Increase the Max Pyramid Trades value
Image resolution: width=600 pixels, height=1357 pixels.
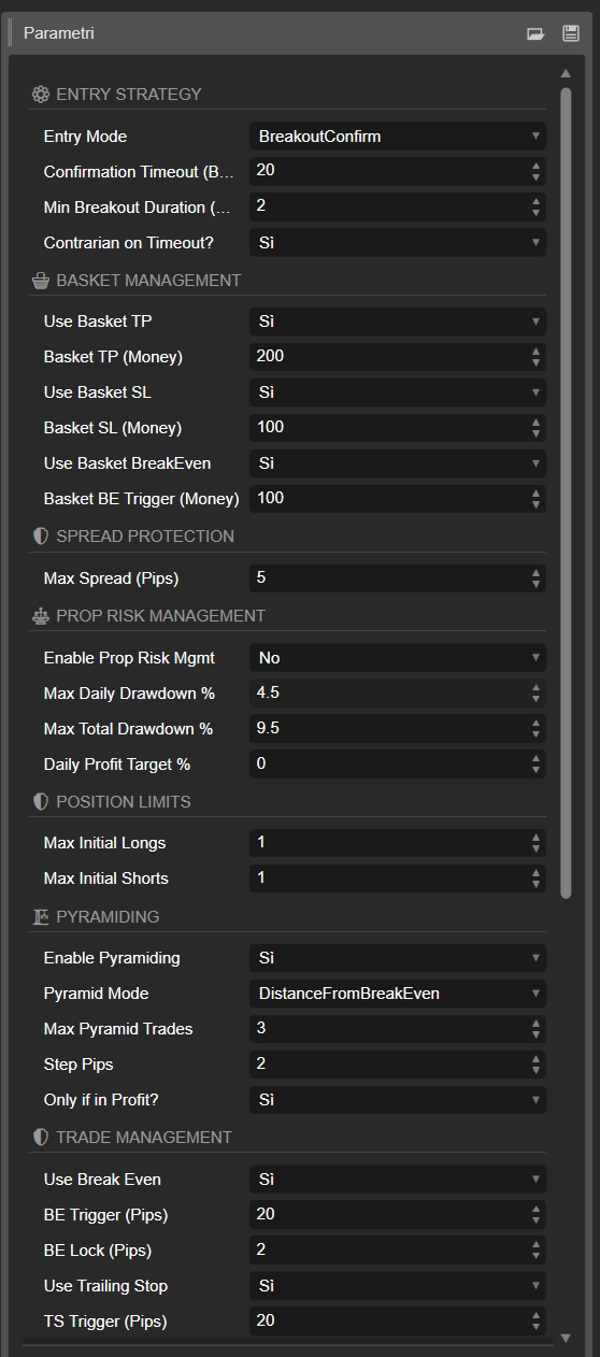tap(537, 1023)
